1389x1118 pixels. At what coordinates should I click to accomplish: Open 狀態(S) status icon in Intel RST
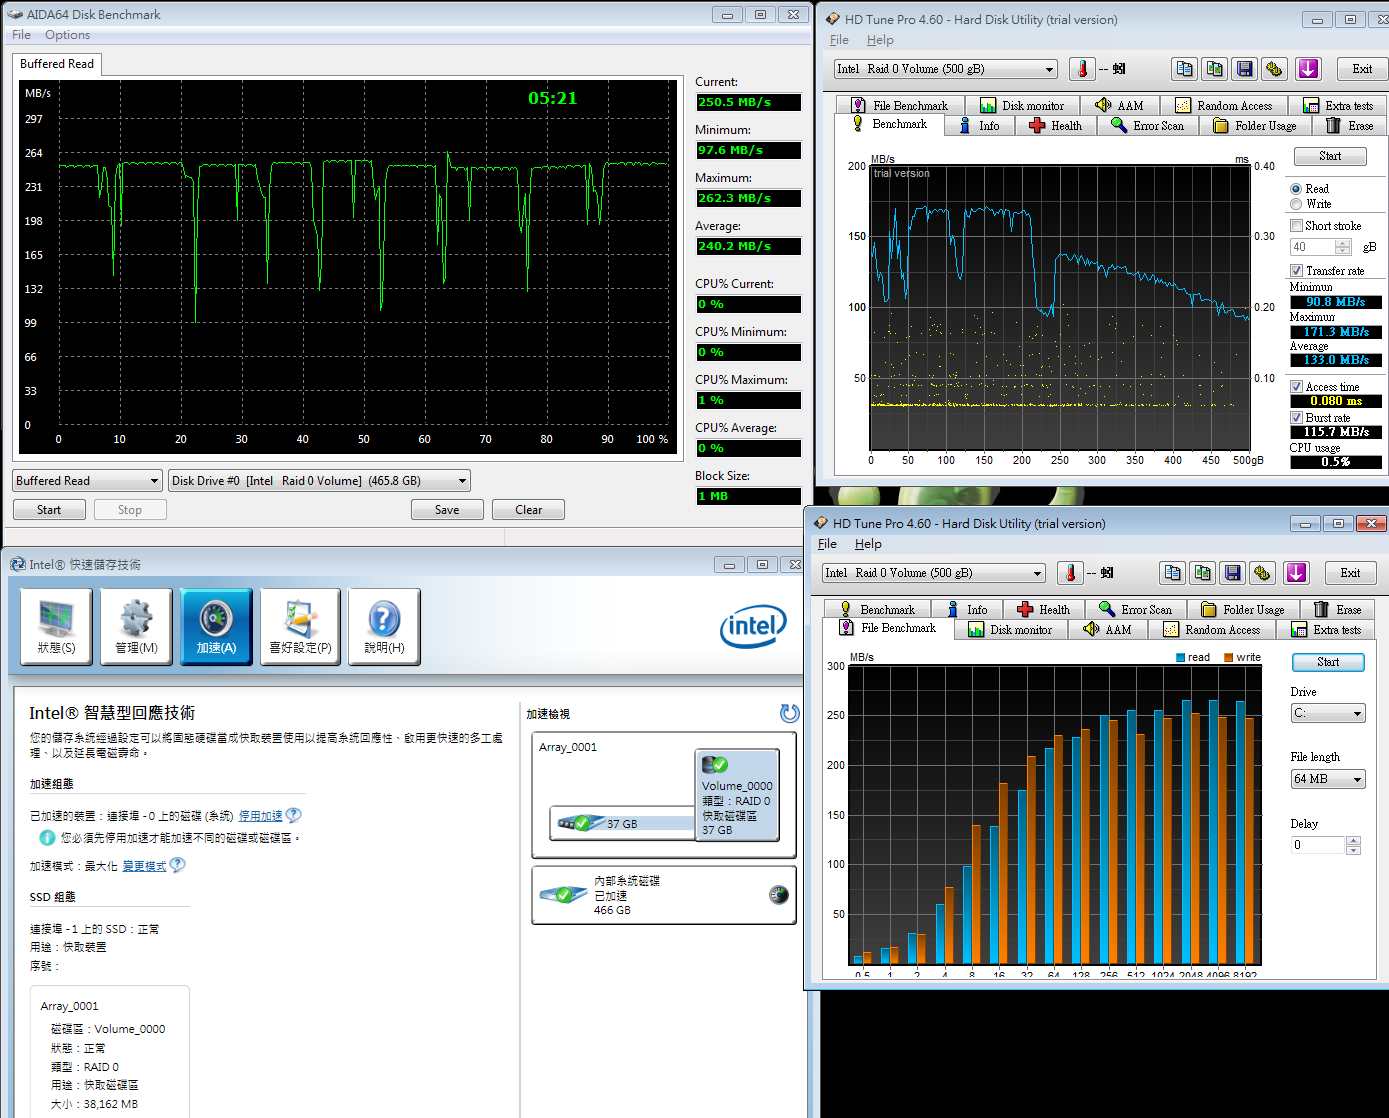coord(56,627)
